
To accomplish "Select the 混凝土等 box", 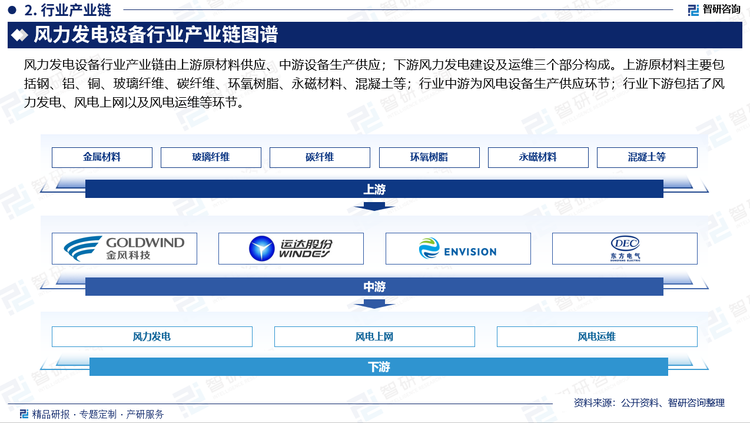I will click(647, 157).
